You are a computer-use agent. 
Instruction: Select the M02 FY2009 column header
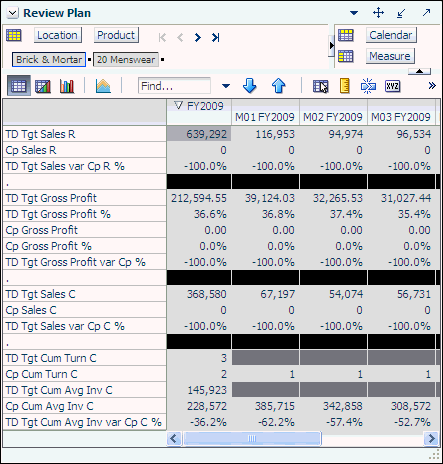(333, 117)
